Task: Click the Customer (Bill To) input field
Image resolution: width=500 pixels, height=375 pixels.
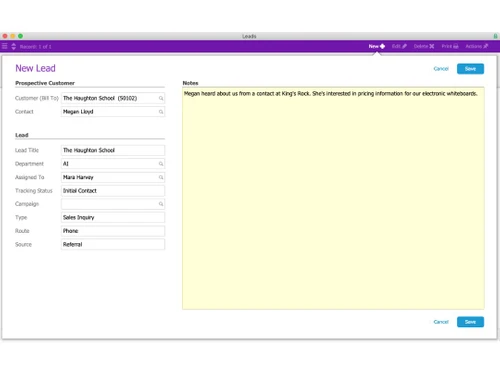Action: [113, 98]
